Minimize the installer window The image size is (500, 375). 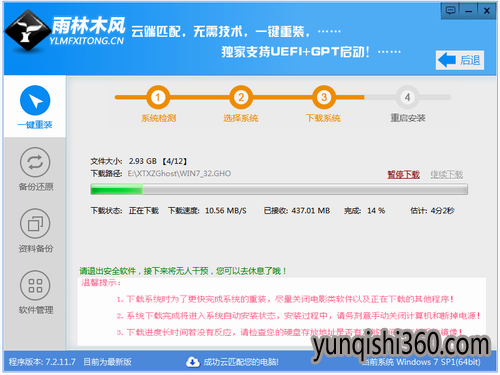click(x=469, y=11)
